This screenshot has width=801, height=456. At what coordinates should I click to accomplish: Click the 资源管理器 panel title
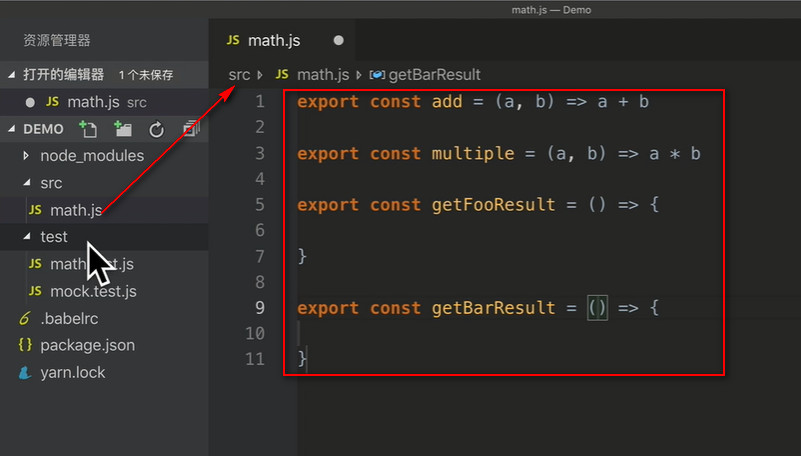57,40
